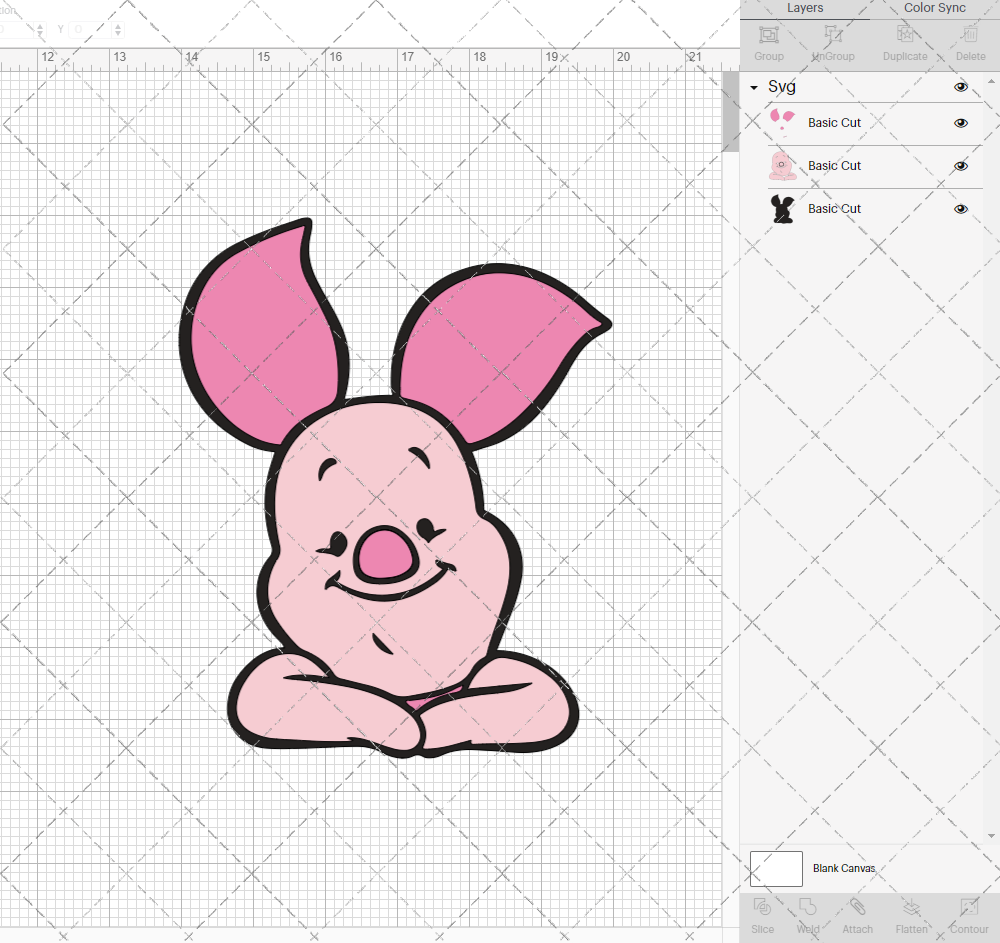
Task: Click the Svg group name
Action: pos(781,87)
